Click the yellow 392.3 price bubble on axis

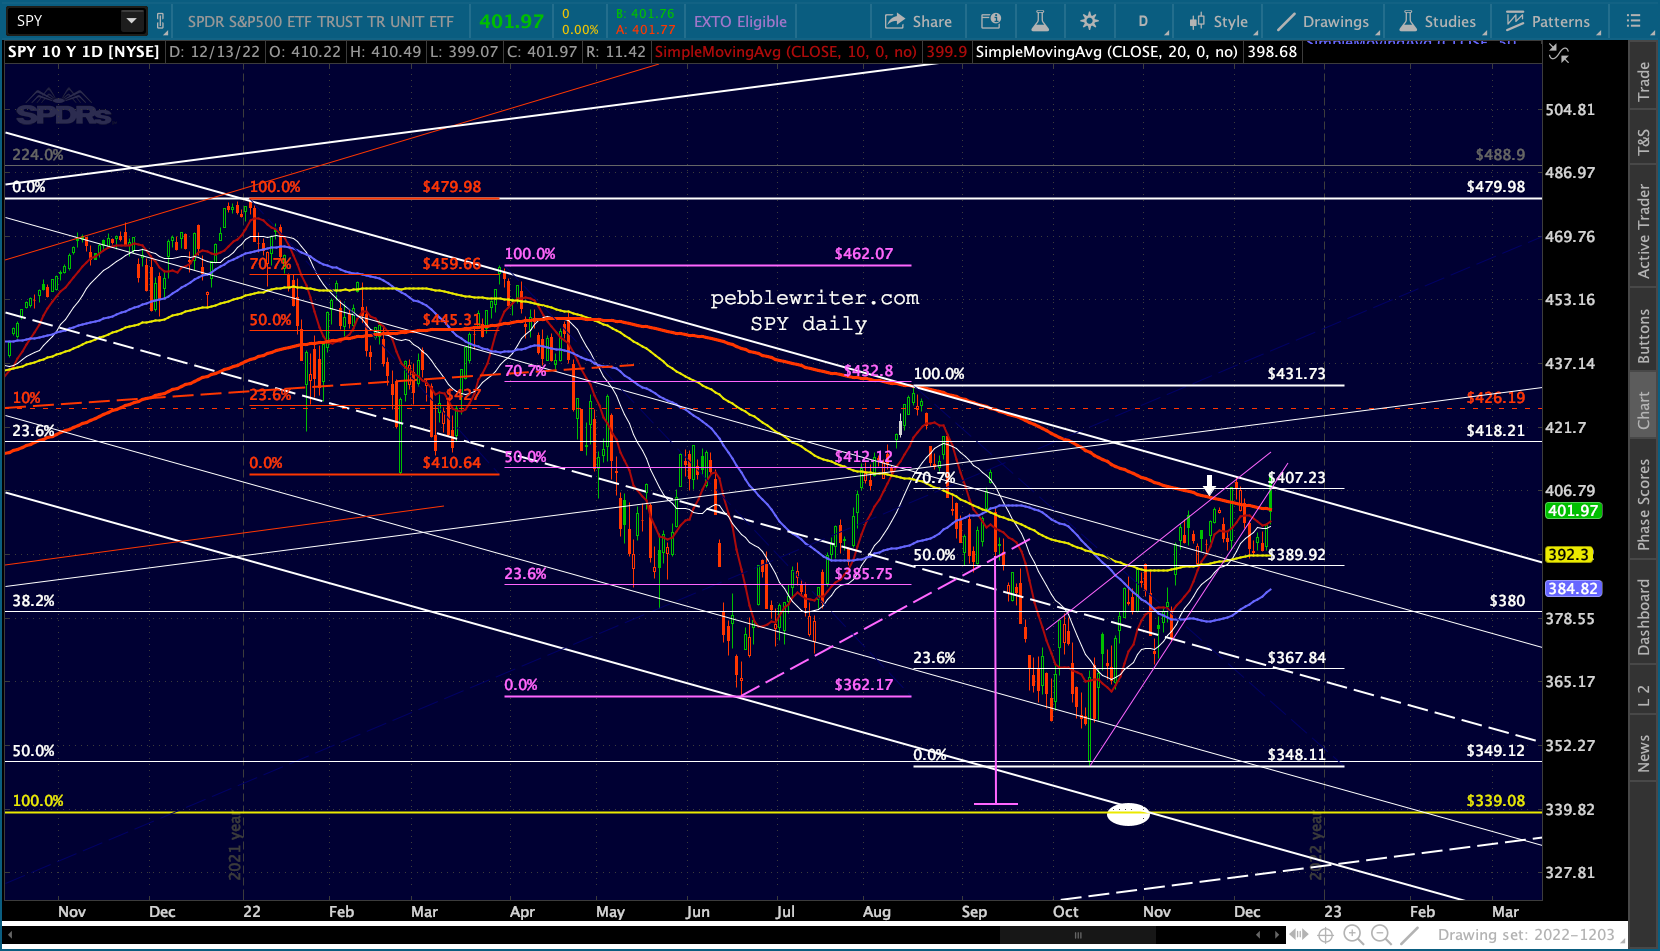1569,555
